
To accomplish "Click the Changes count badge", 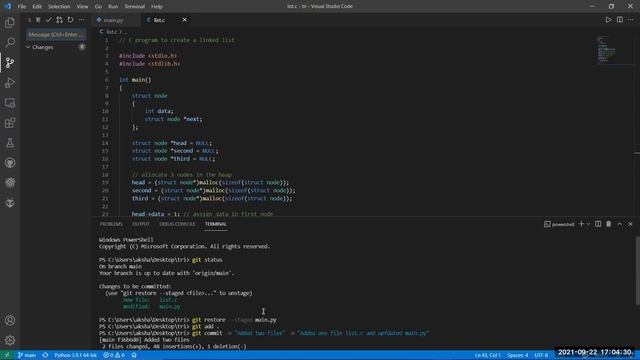I will coord(82,47).
